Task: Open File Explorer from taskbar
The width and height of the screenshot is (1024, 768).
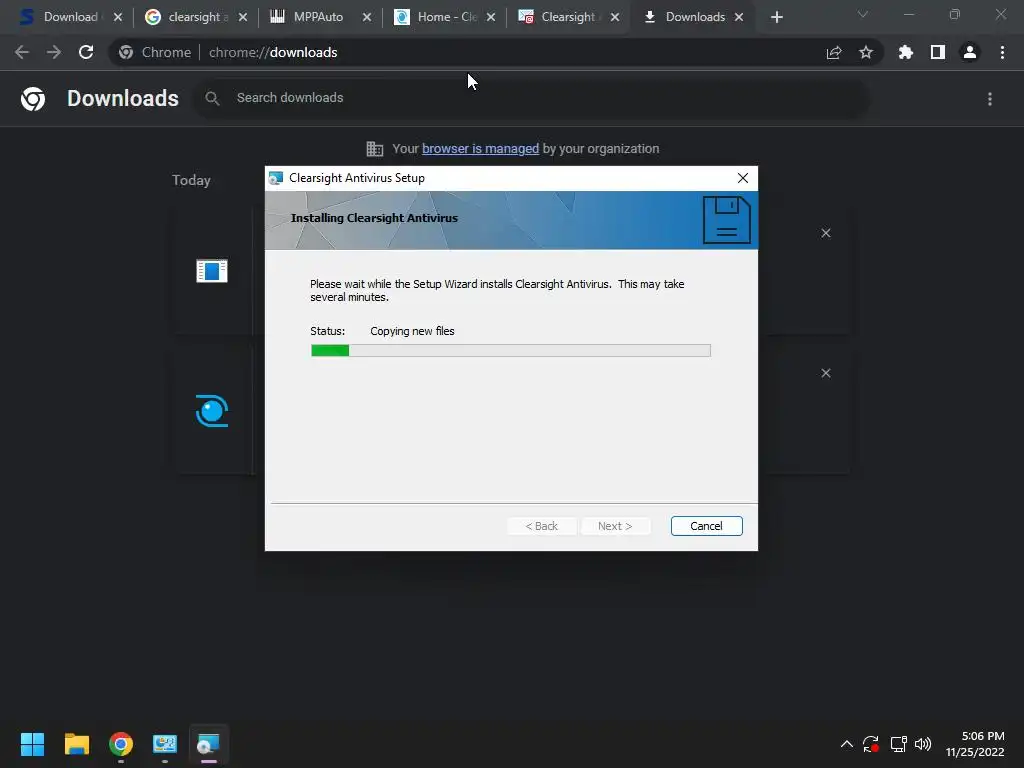Action: (x=76, y=744)
